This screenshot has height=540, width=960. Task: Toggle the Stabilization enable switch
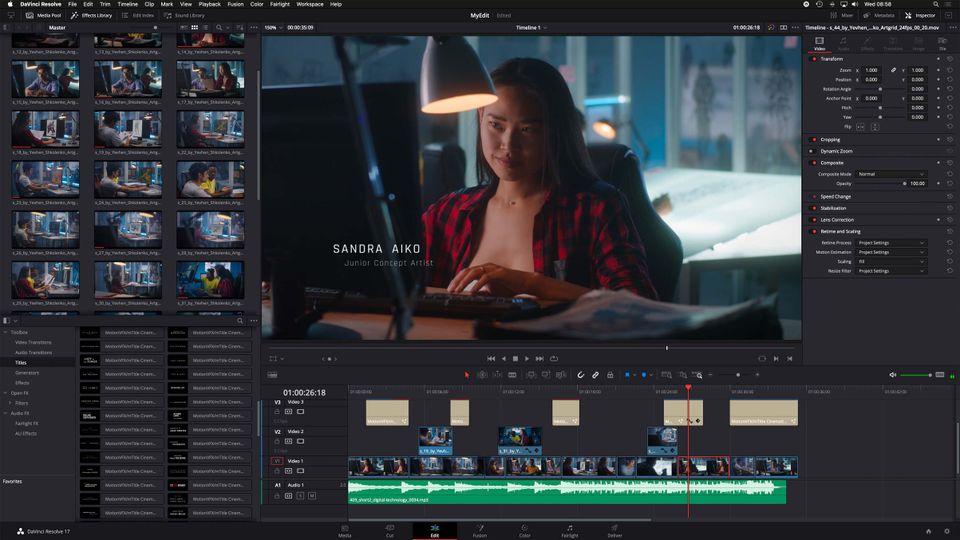814,208
